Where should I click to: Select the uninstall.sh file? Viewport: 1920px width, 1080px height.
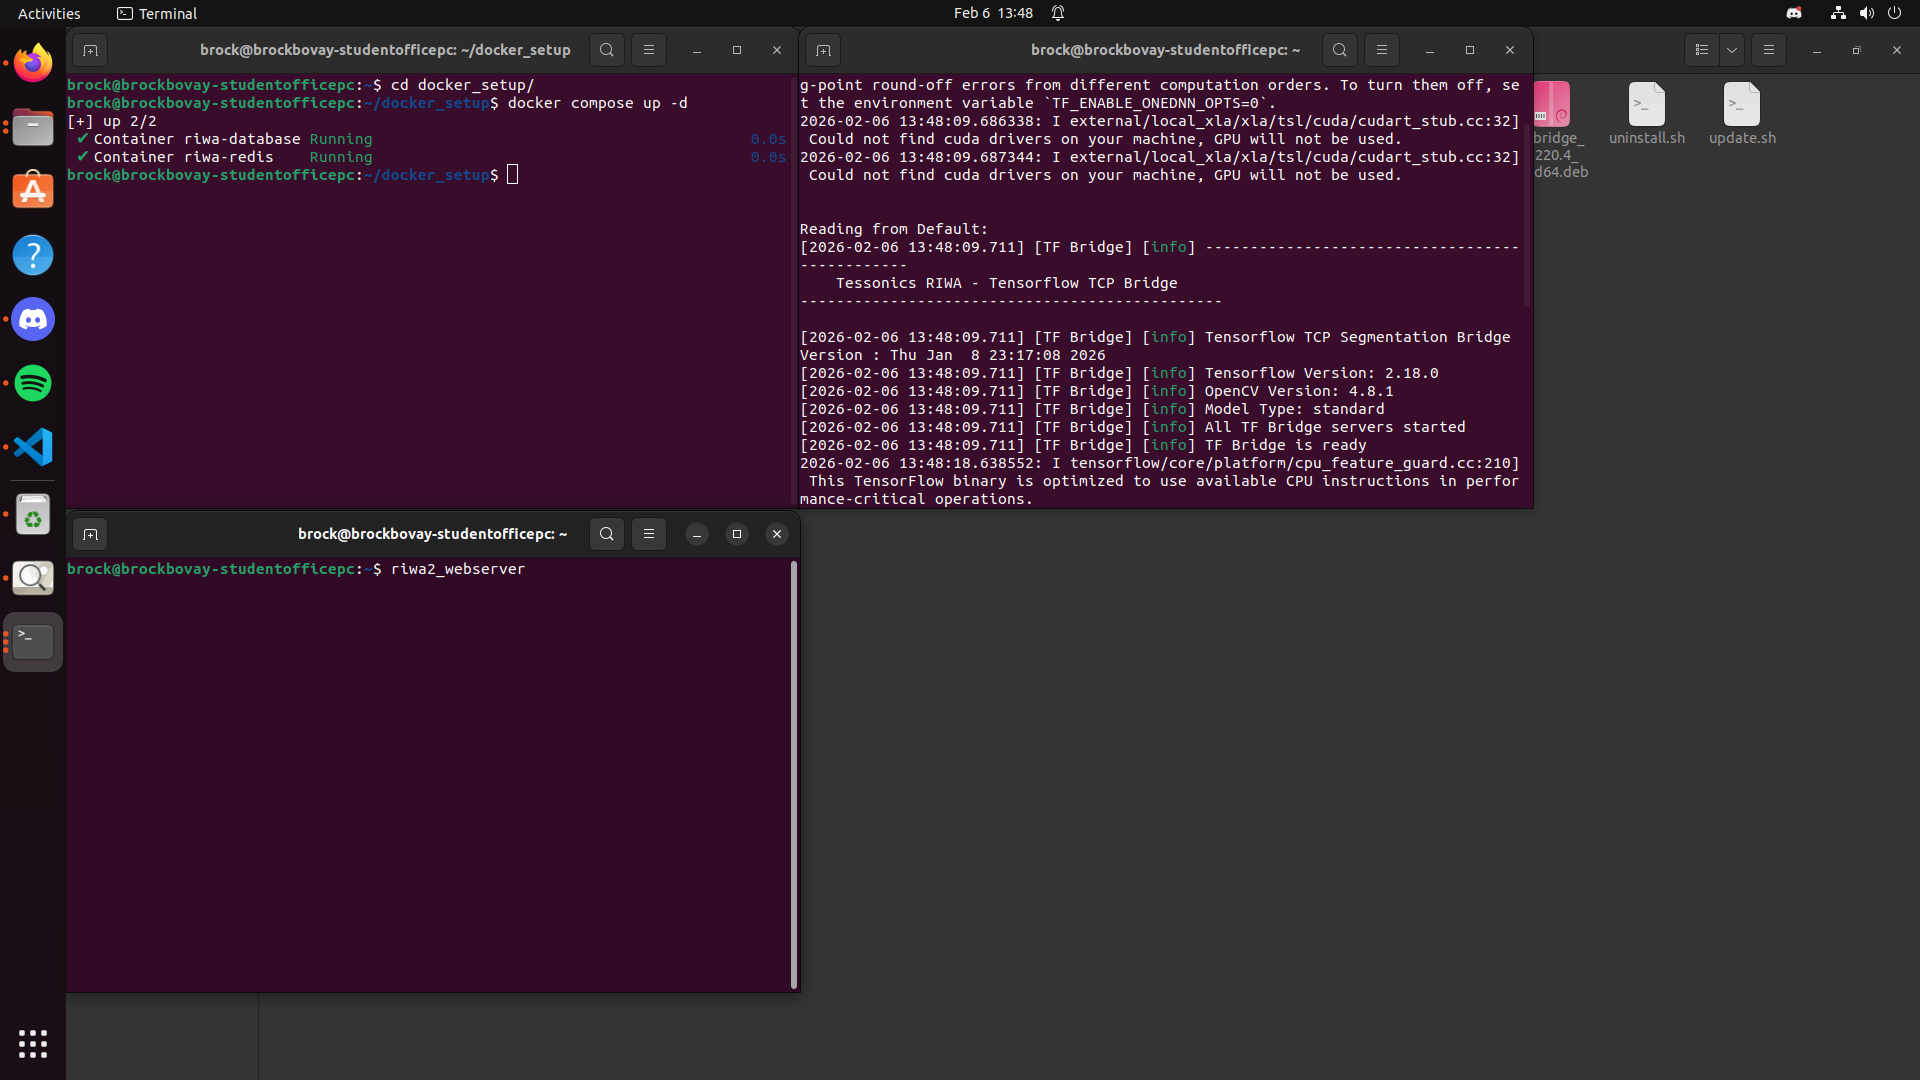tap(1647, 114)
